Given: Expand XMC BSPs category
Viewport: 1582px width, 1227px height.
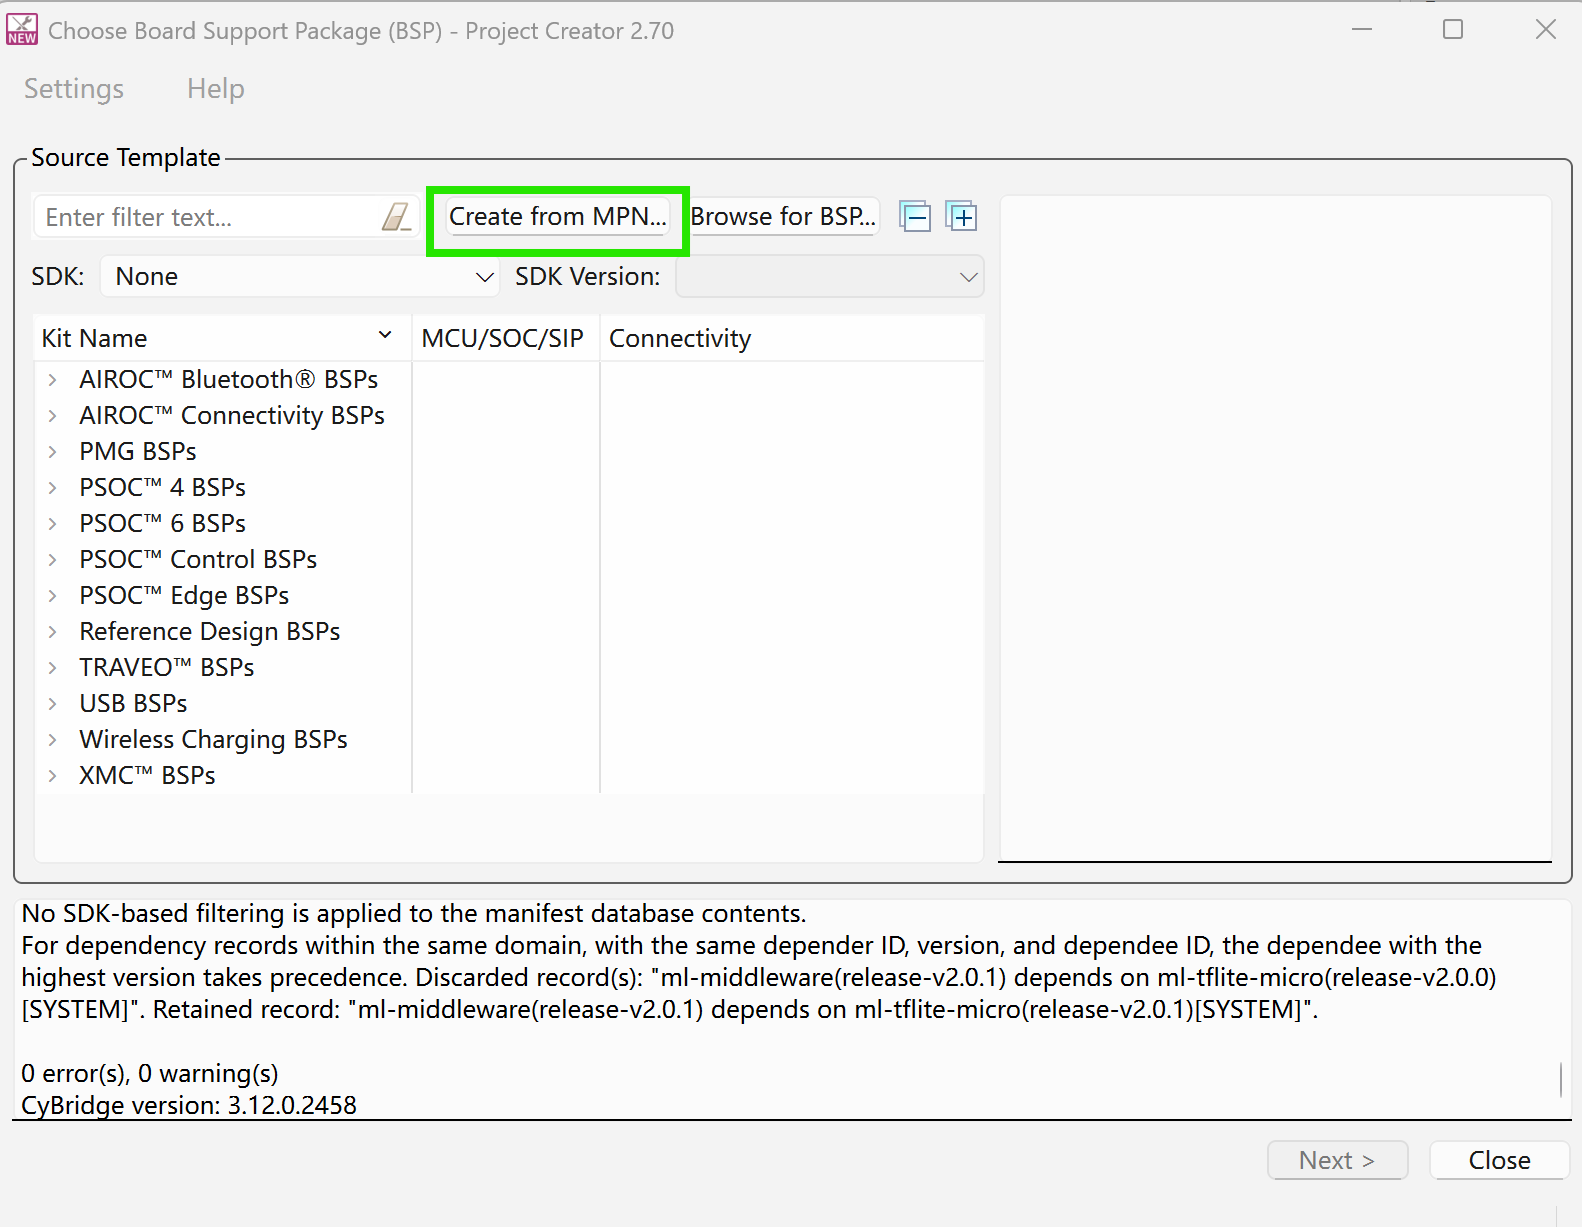Looking at the screenshot, I should pyautogui.click(x=52, y=776).
